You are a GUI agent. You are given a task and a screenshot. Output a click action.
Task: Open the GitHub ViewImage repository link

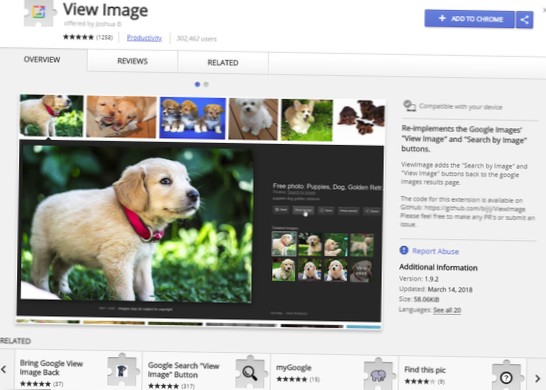475,209
